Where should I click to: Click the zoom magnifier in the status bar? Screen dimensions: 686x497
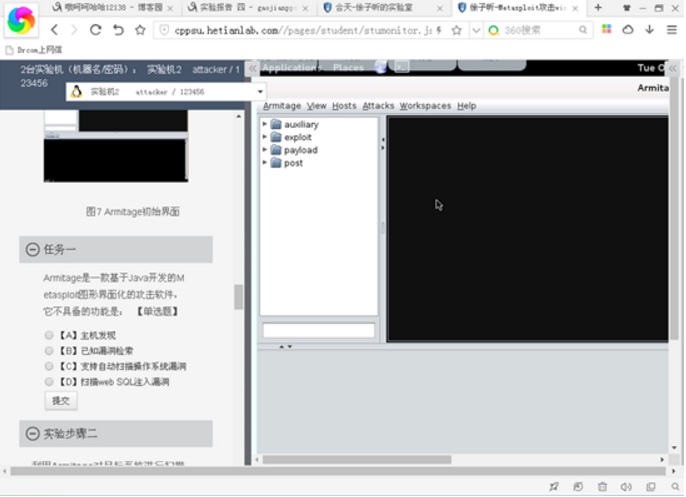point(675,486)
